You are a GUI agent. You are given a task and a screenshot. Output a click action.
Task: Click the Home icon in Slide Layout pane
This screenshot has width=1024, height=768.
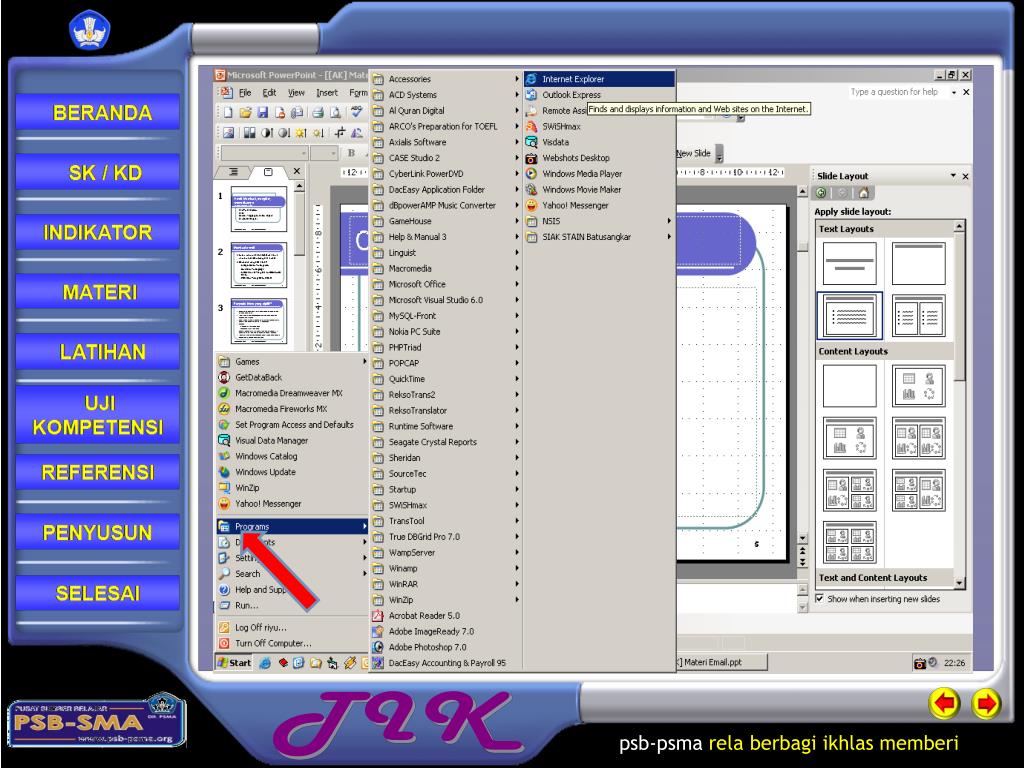(x=863, y=193)
